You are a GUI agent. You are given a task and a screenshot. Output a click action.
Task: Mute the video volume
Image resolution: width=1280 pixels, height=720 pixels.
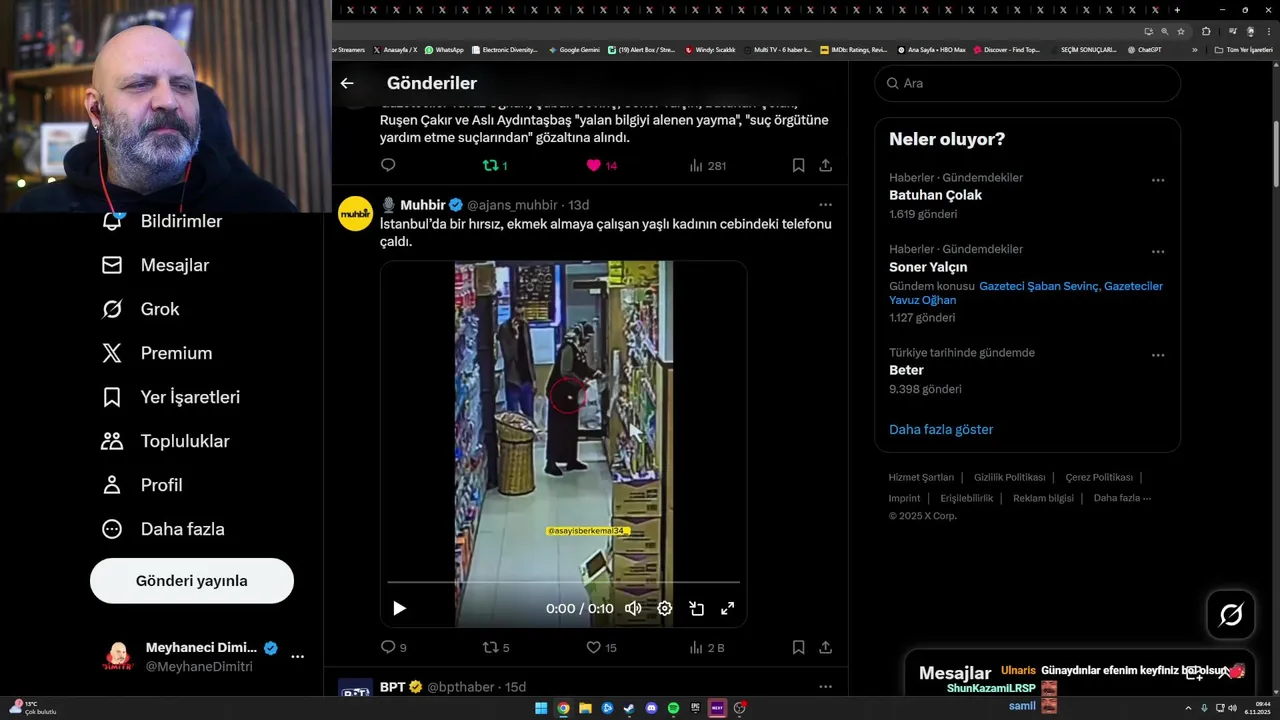633,608
